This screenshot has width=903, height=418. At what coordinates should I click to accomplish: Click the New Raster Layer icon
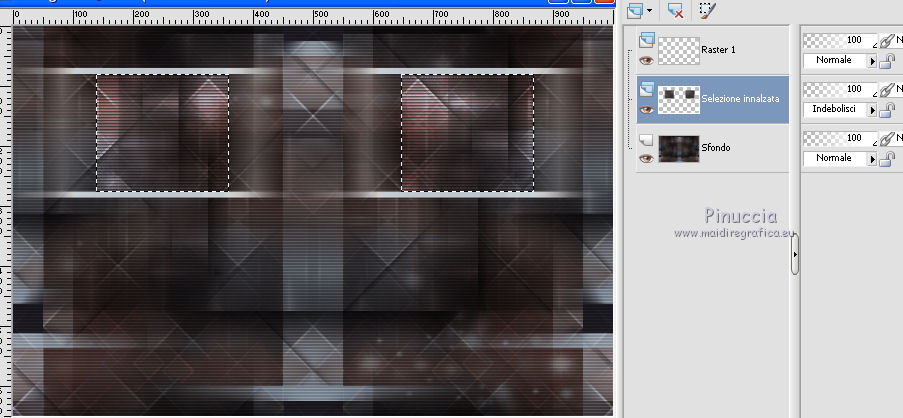[635, 10]
